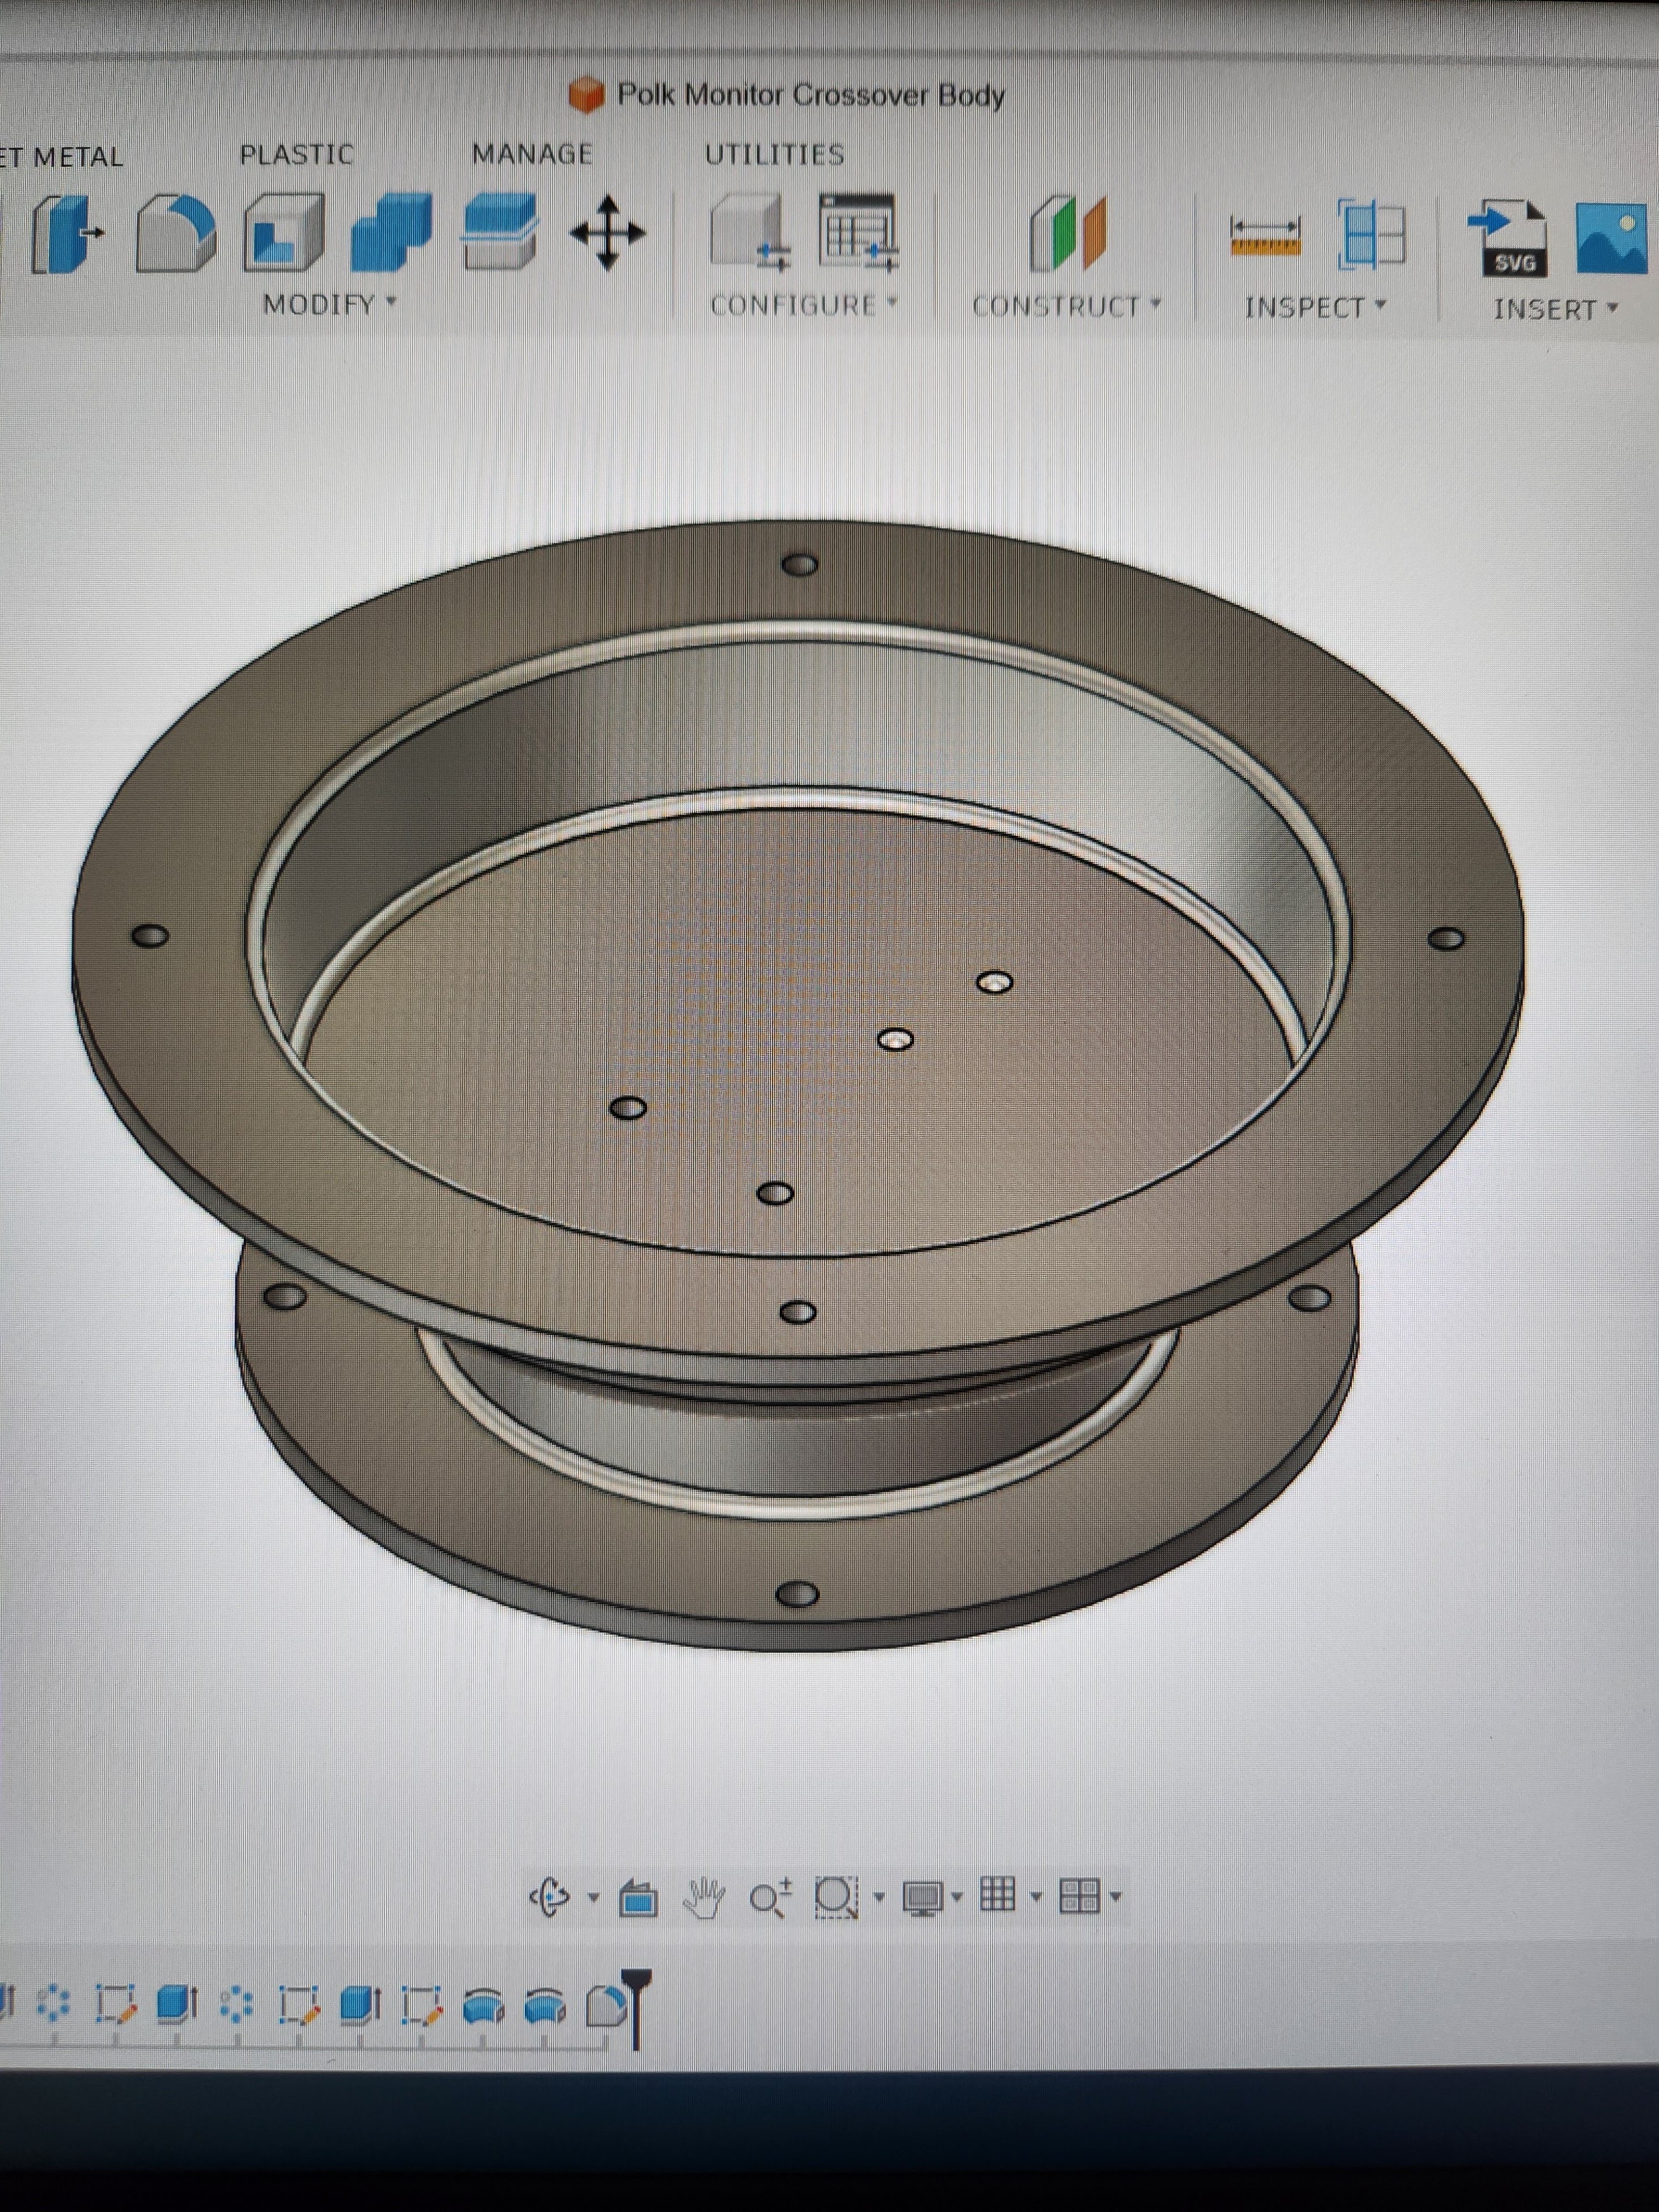Image resolution: width=1659 pixels, height=2212 pixels.
Task: Select the last fillet feature in timeline
Action: pyautogui.click(x=606, y=2005)
